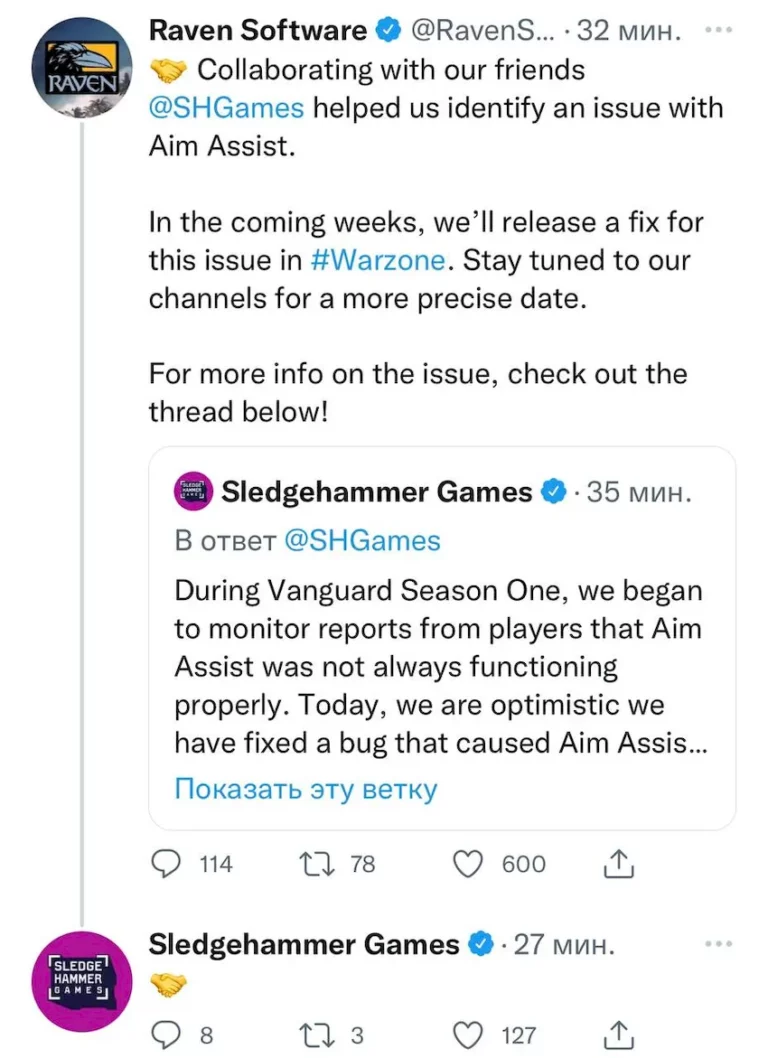This screenshot has width=768, height=1058.
Task: Click 'Показать эту ветку' link
Action: (306, 789)
